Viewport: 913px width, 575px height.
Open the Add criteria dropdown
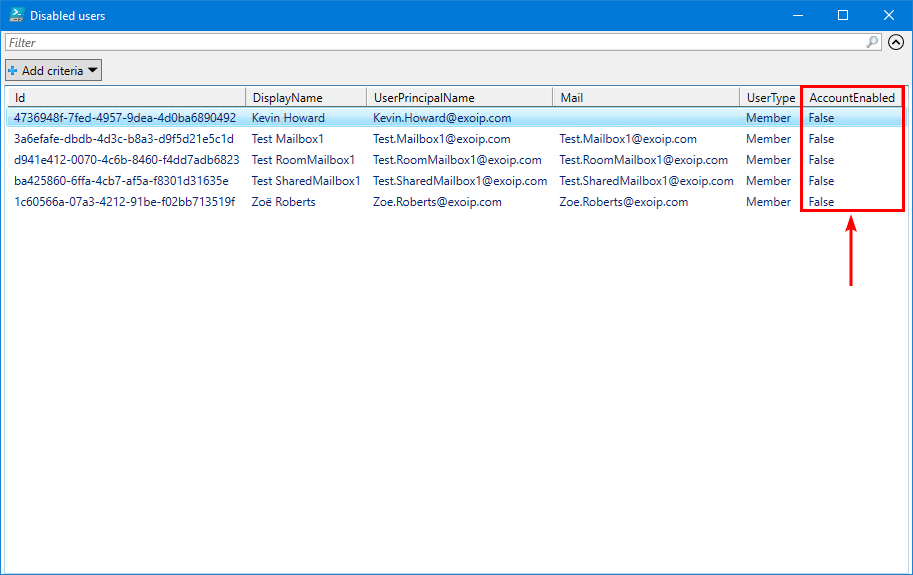[x=53, y=70]
